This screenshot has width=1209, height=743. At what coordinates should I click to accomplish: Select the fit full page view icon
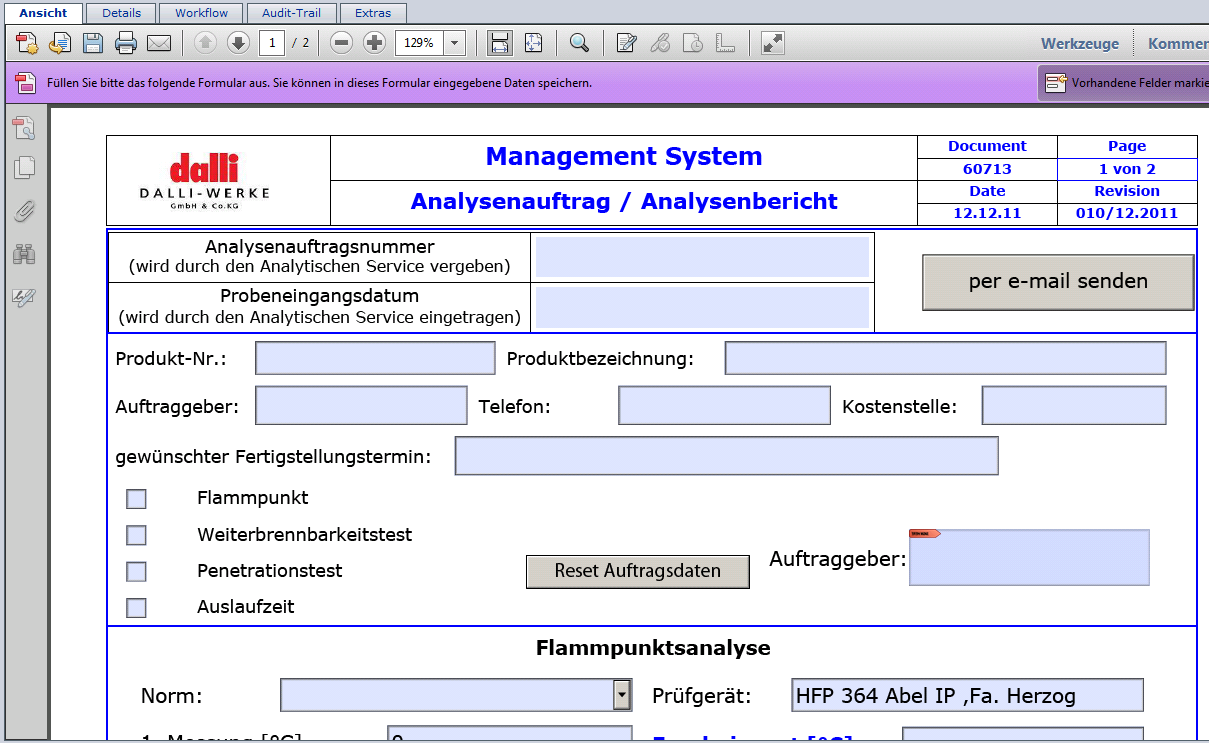click(x=533, y=43)
